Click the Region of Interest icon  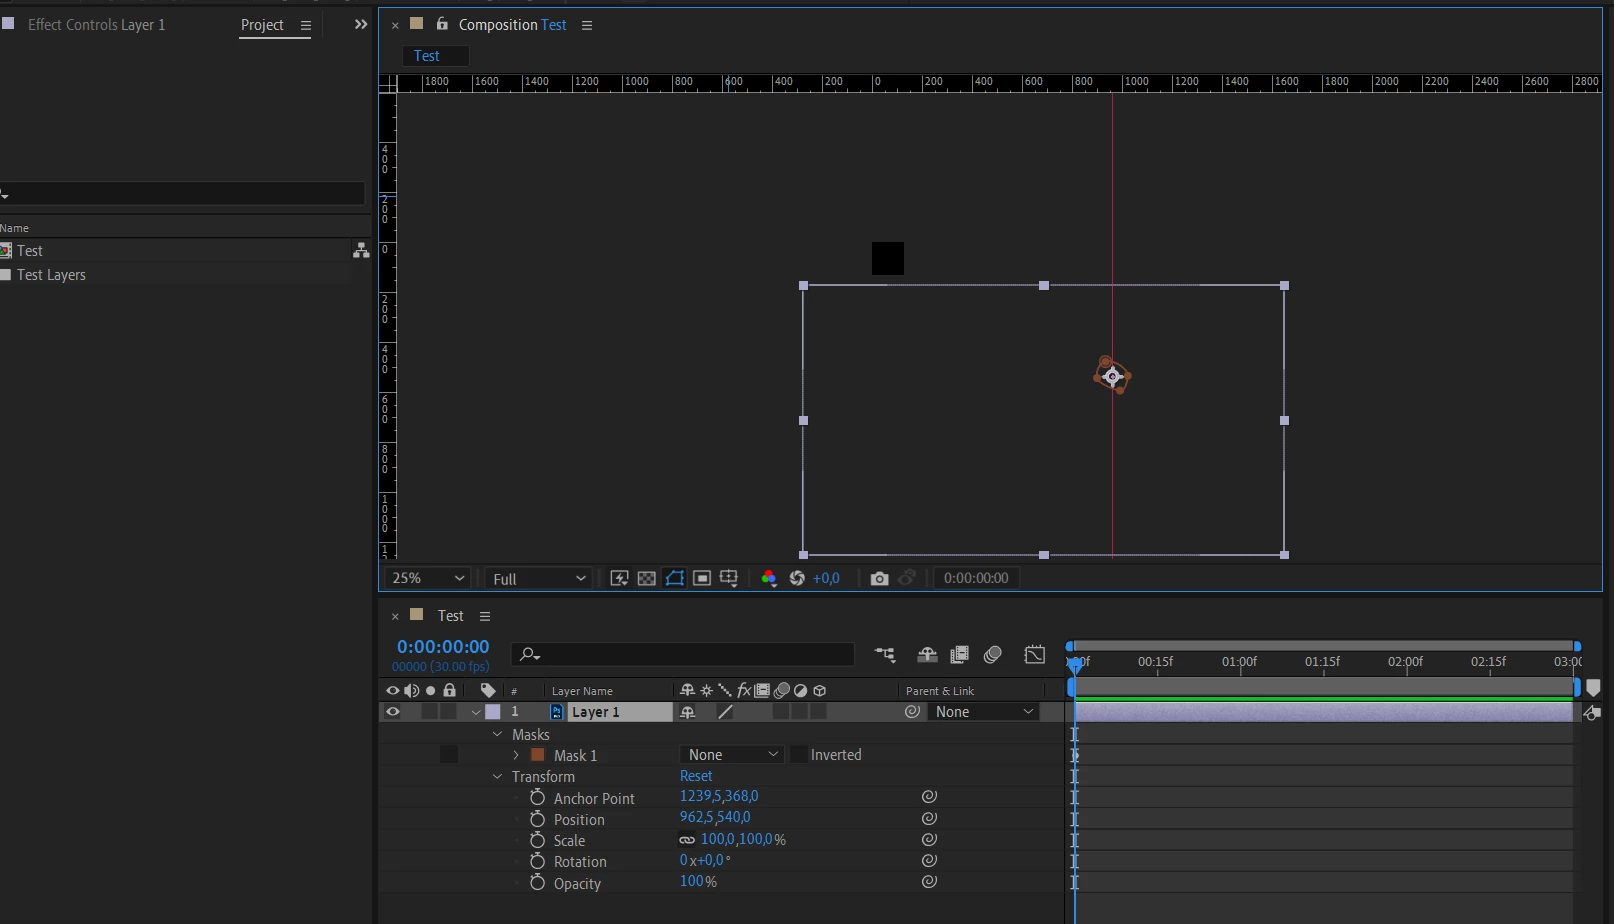point(702,578)
